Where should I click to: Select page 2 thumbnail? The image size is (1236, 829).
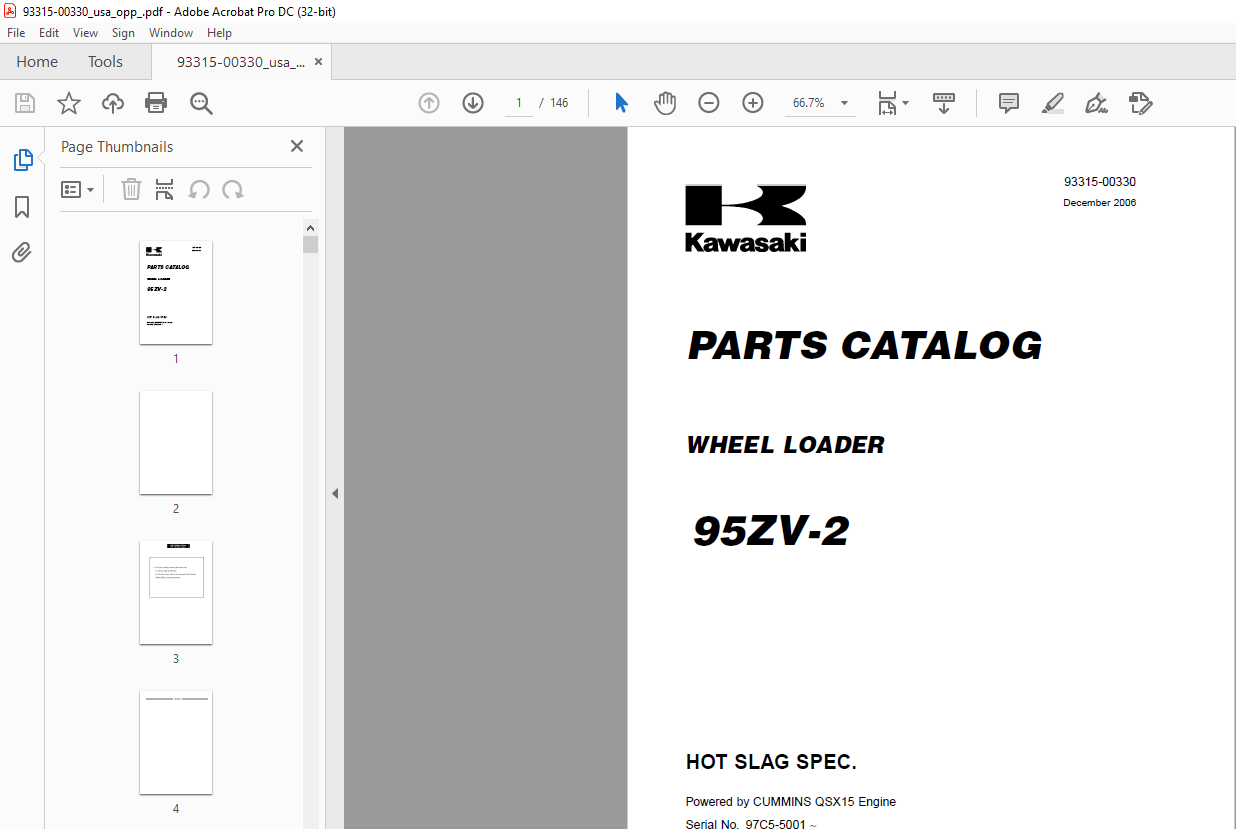tap(176, 443)
